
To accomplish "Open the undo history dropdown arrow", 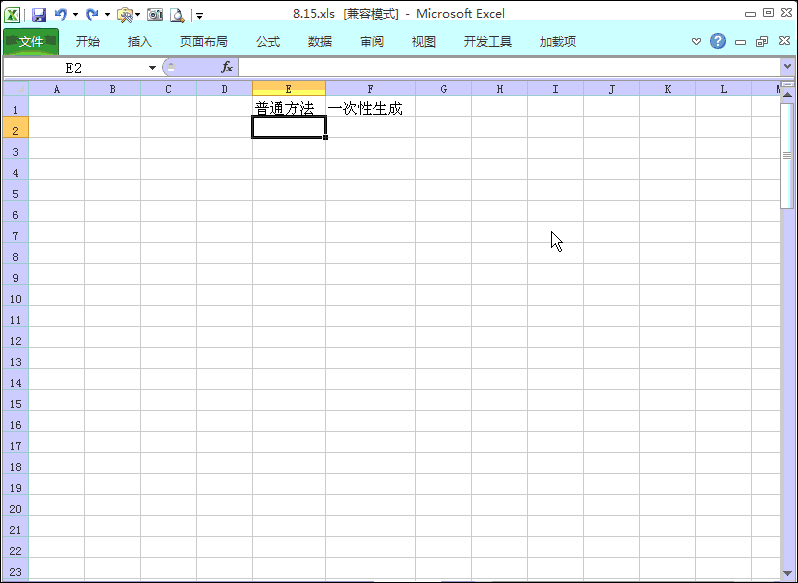I will coord(75,15).
